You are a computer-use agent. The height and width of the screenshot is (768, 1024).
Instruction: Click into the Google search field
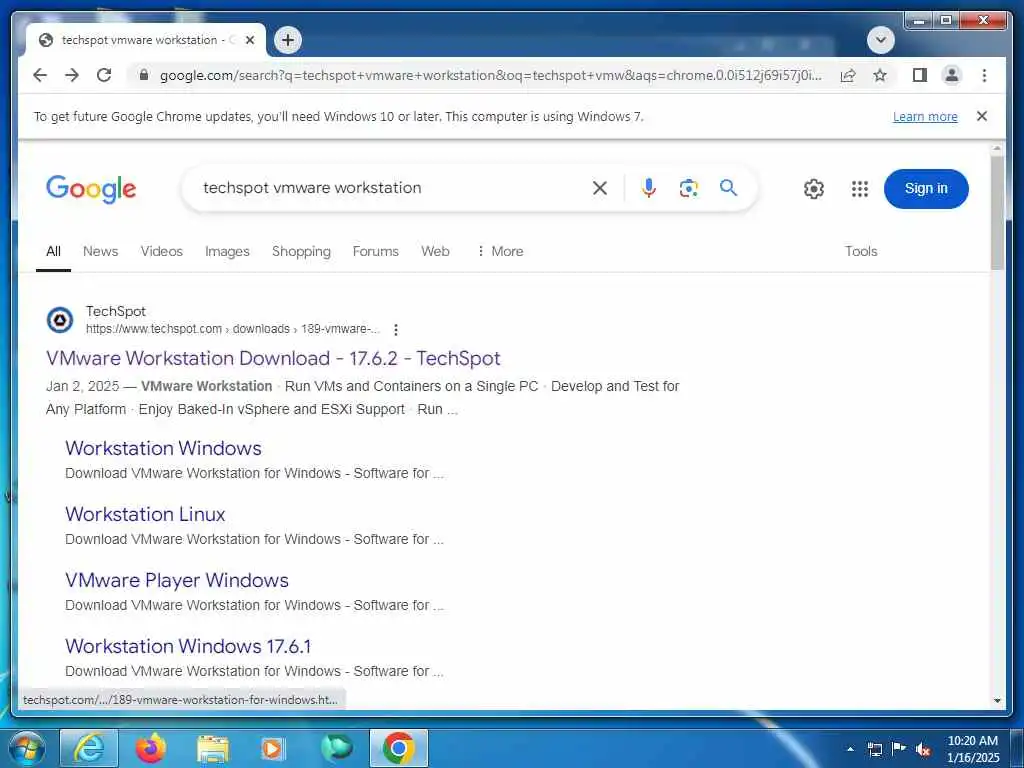click(392, 188)
